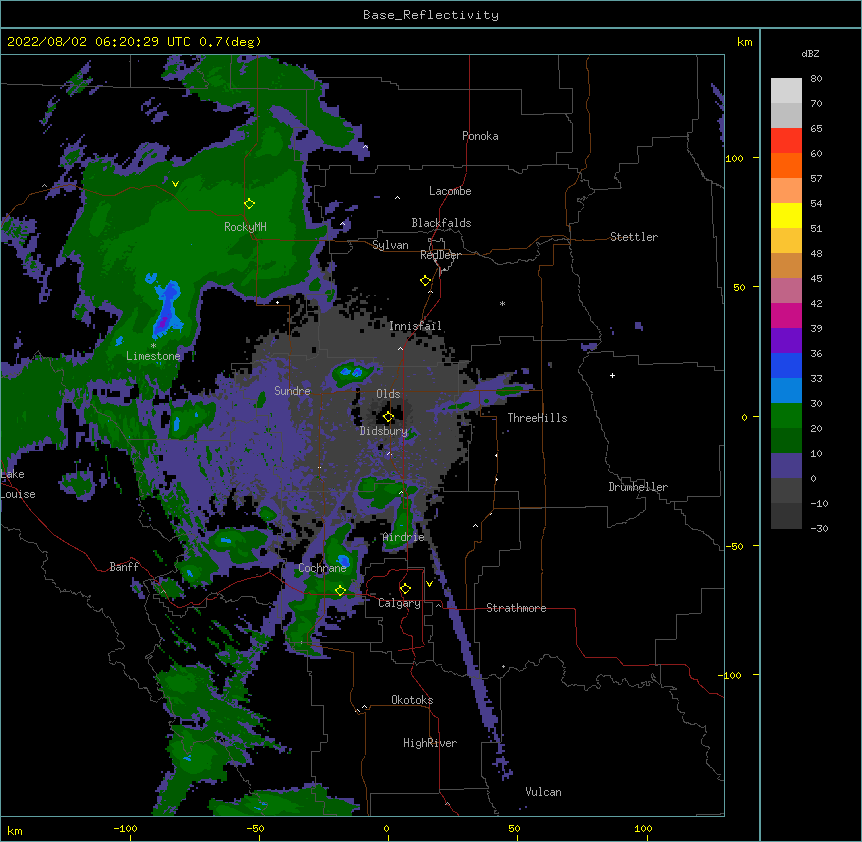Click the Calgary city label
This screenshot has width=862, height=842.
point(399,603)
